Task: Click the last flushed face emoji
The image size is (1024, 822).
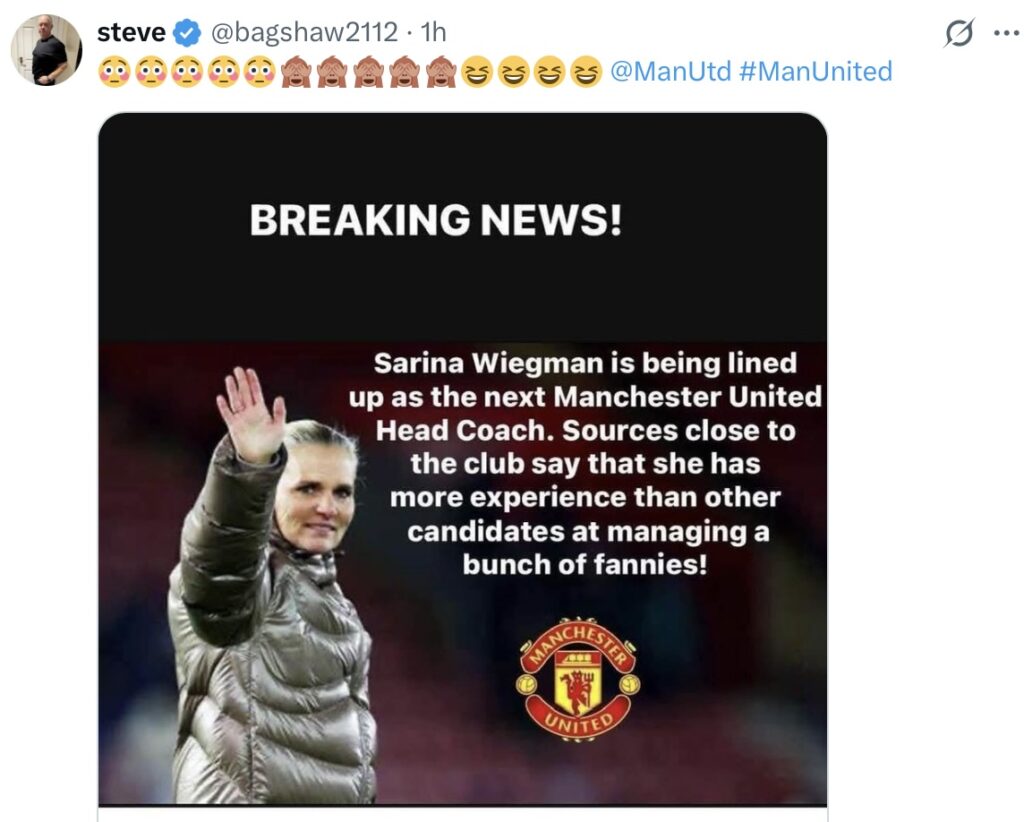Action: pyautogui.click(x=259, y=72)
